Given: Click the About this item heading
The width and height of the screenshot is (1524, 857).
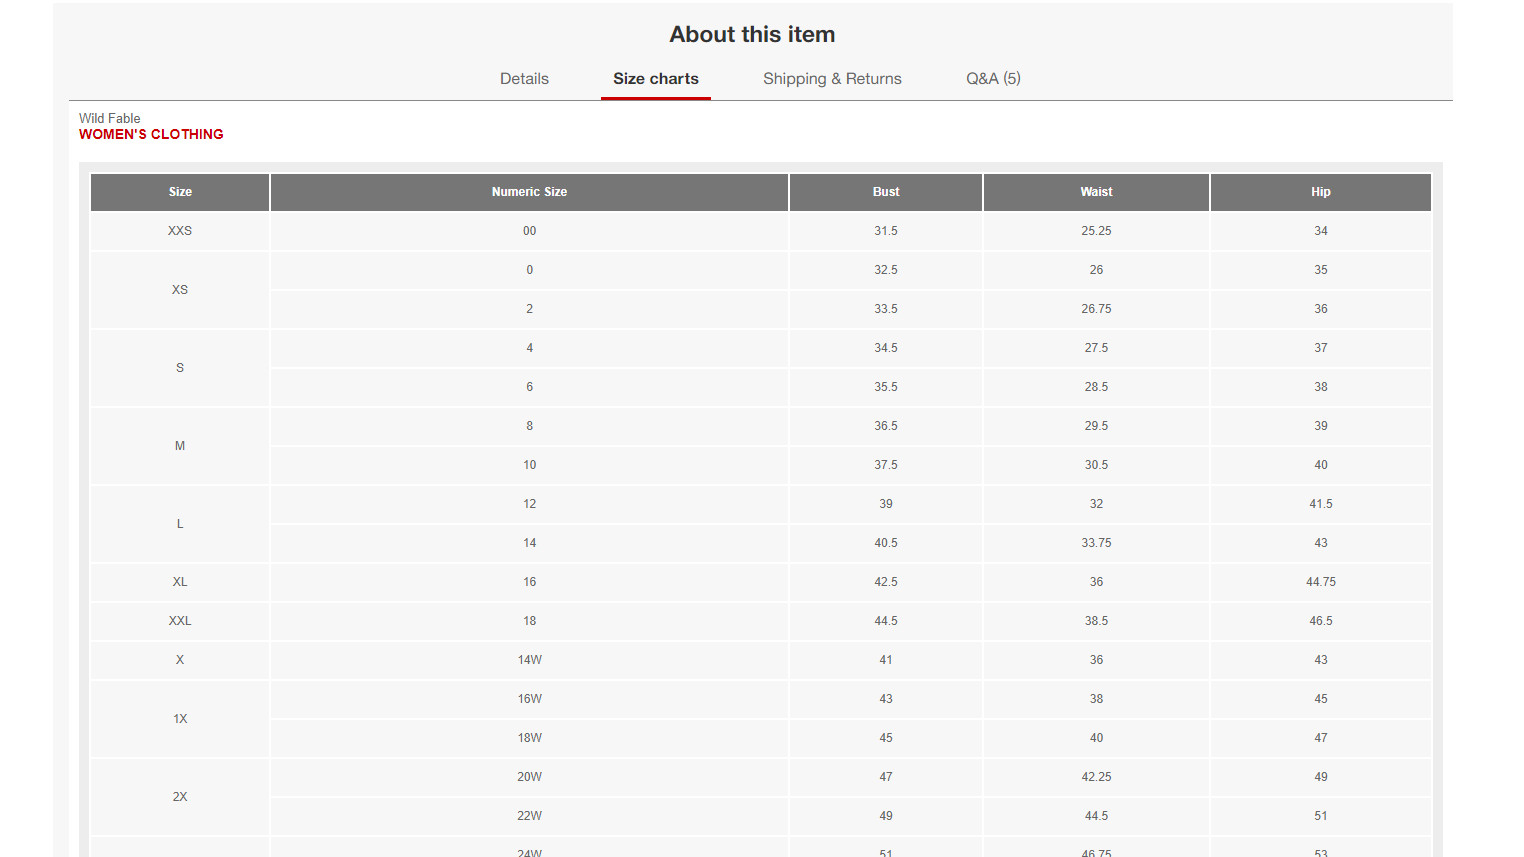Looking at the screenshot, I should (752, 34).
